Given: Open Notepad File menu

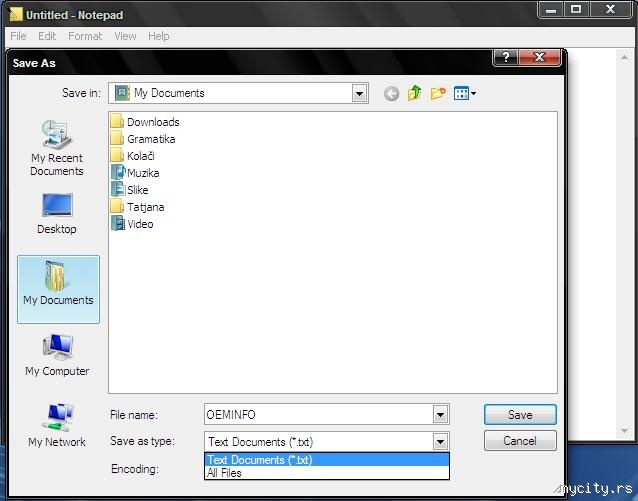Looking at the screenshot, I should point(18,36).
